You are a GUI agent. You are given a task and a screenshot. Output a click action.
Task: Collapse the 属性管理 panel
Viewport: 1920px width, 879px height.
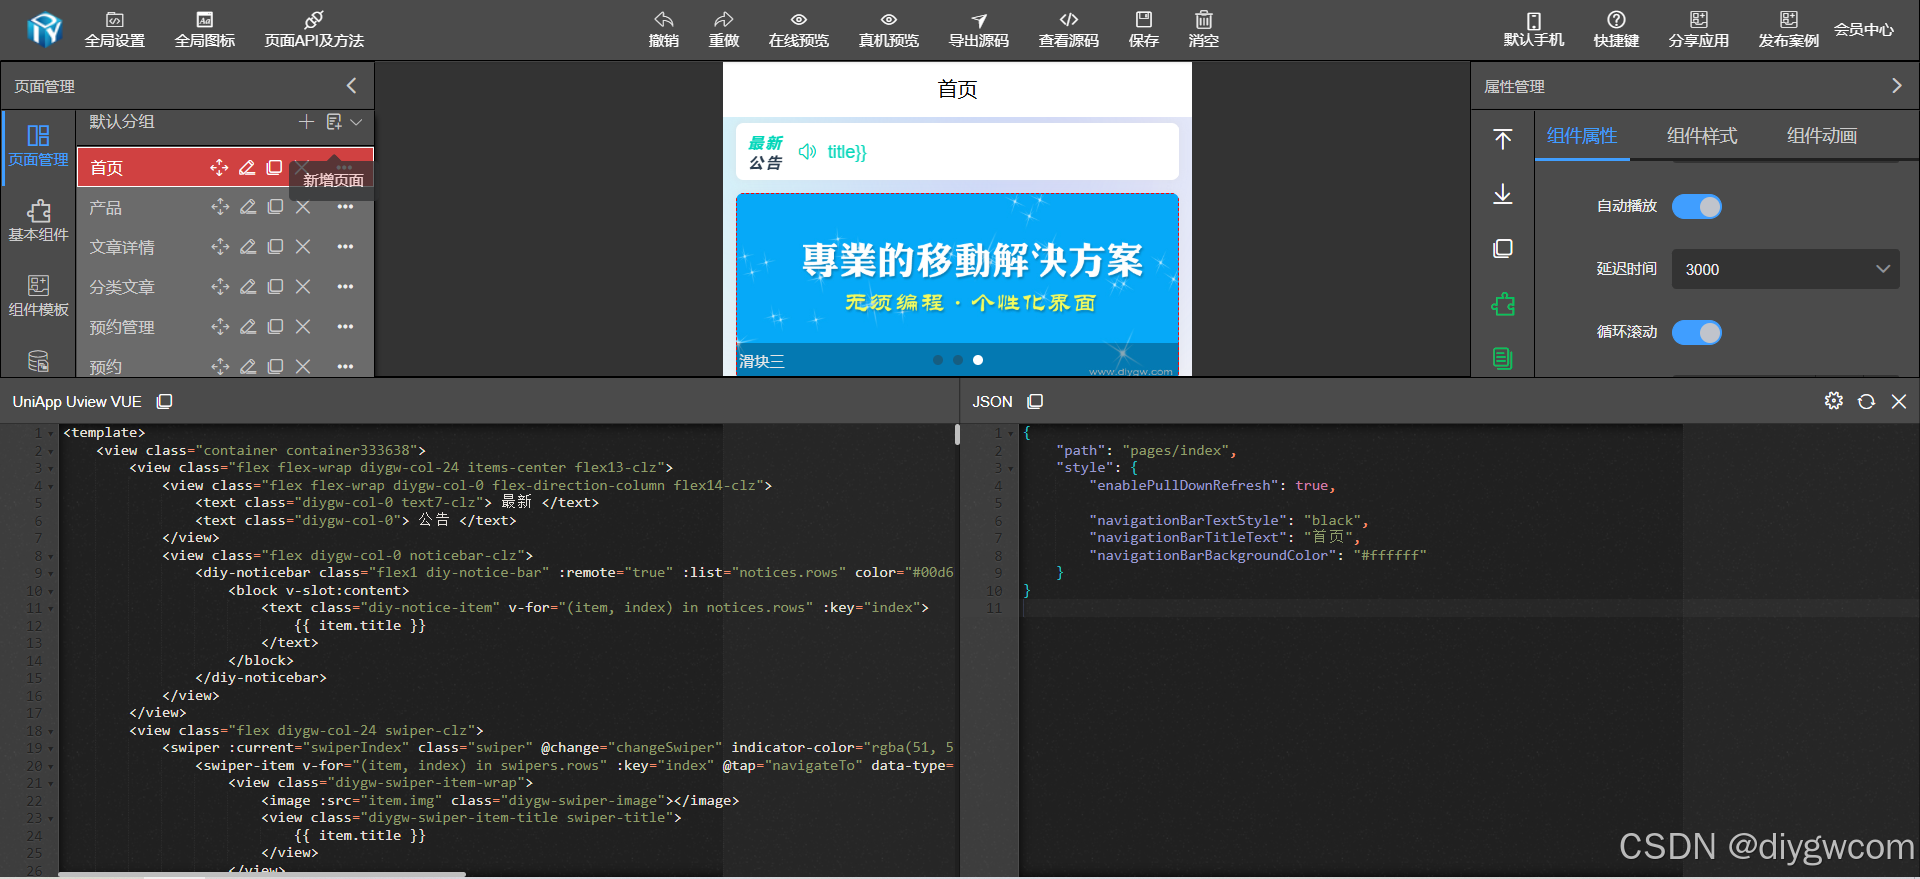[x=1896, y=86]
